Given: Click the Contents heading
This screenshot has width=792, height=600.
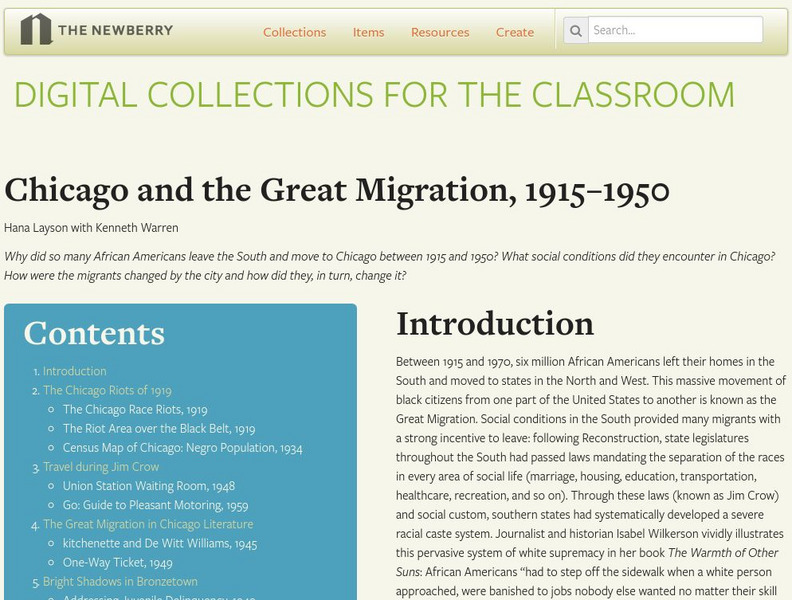Looking at the screenshot, I should tap(94, 333).
